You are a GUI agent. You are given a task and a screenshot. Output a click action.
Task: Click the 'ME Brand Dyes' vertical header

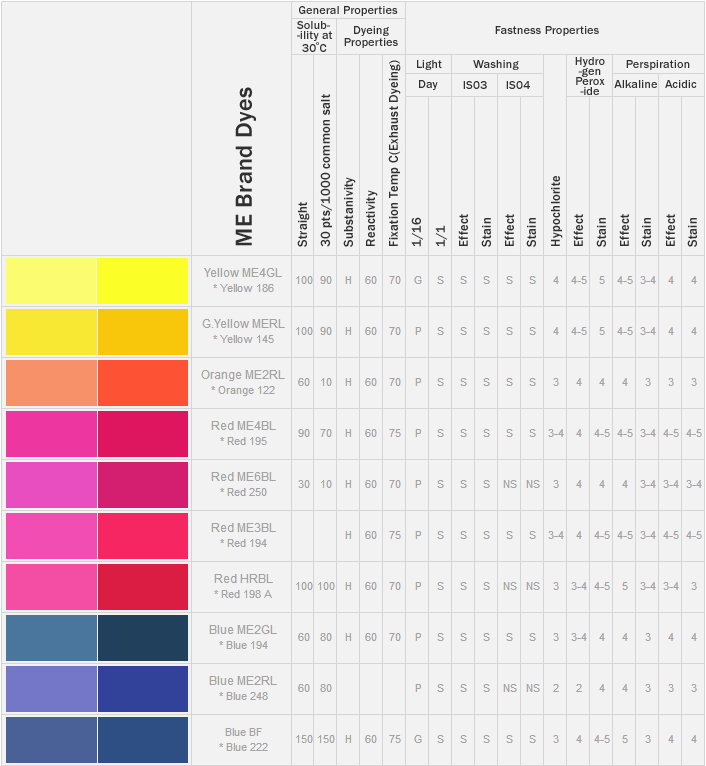pos(244,166)
